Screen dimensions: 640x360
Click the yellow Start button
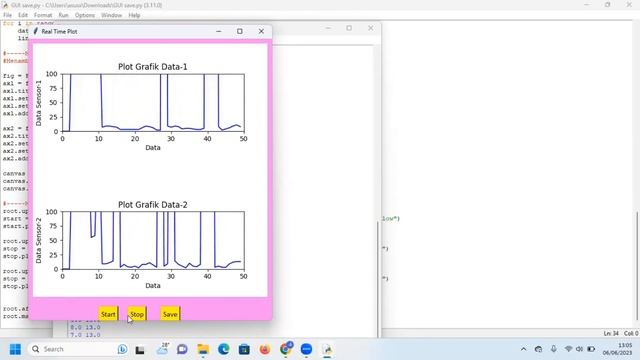(x=108, y=314)
